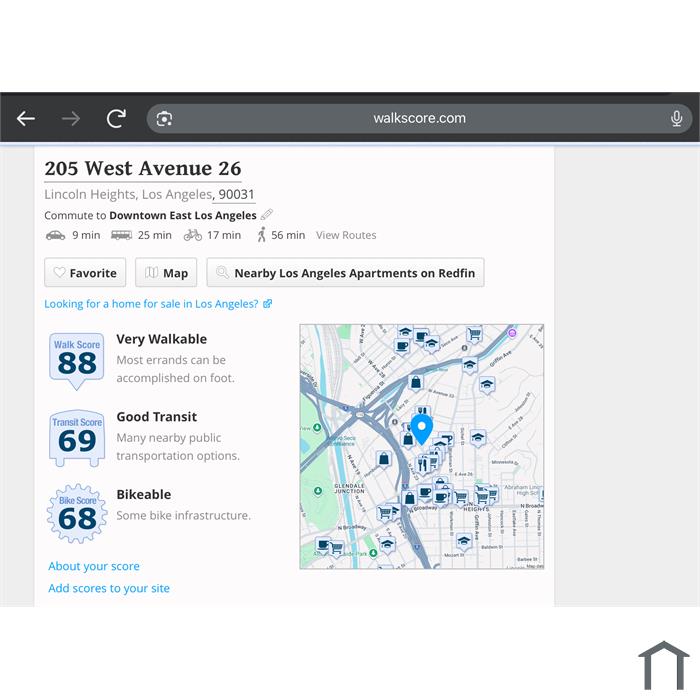Select the Bike Score 68 badge
Image resolution: width=700 pixels, height=700 pixels.
coord(77,514)
